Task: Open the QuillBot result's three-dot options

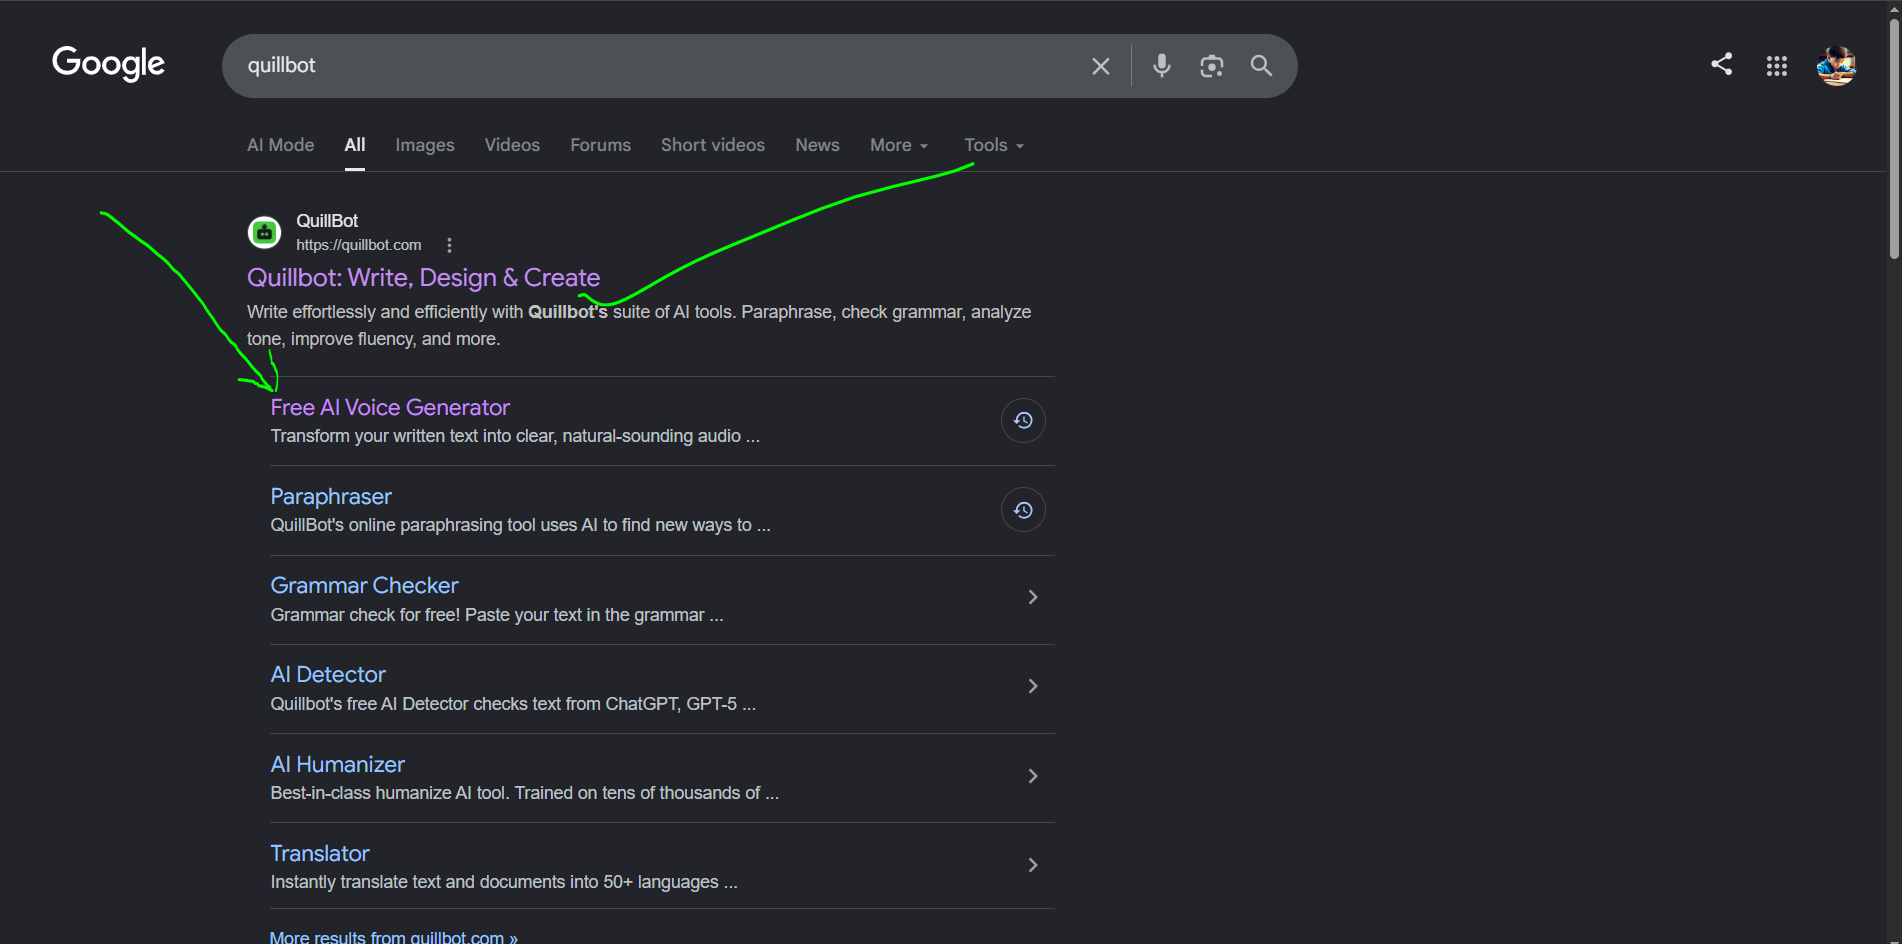Action: click(449, 245)
